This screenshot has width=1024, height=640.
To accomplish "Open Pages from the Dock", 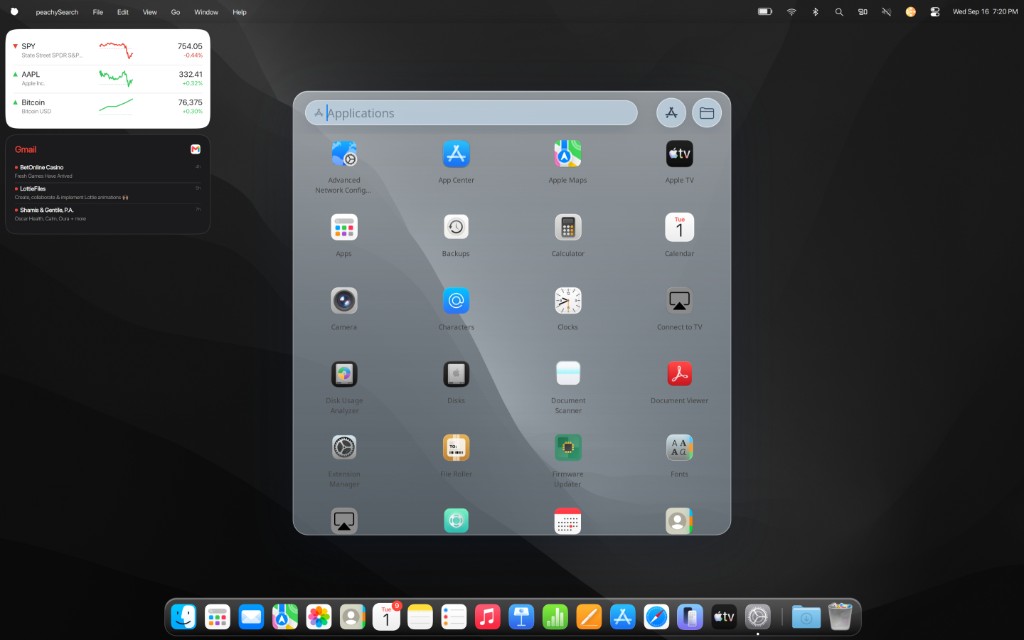I will click(588, 616).
